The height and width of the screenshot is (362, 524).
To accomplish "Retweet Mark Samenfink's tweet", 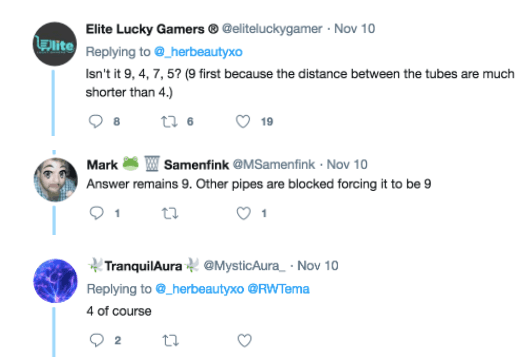I will pos(170,213).
